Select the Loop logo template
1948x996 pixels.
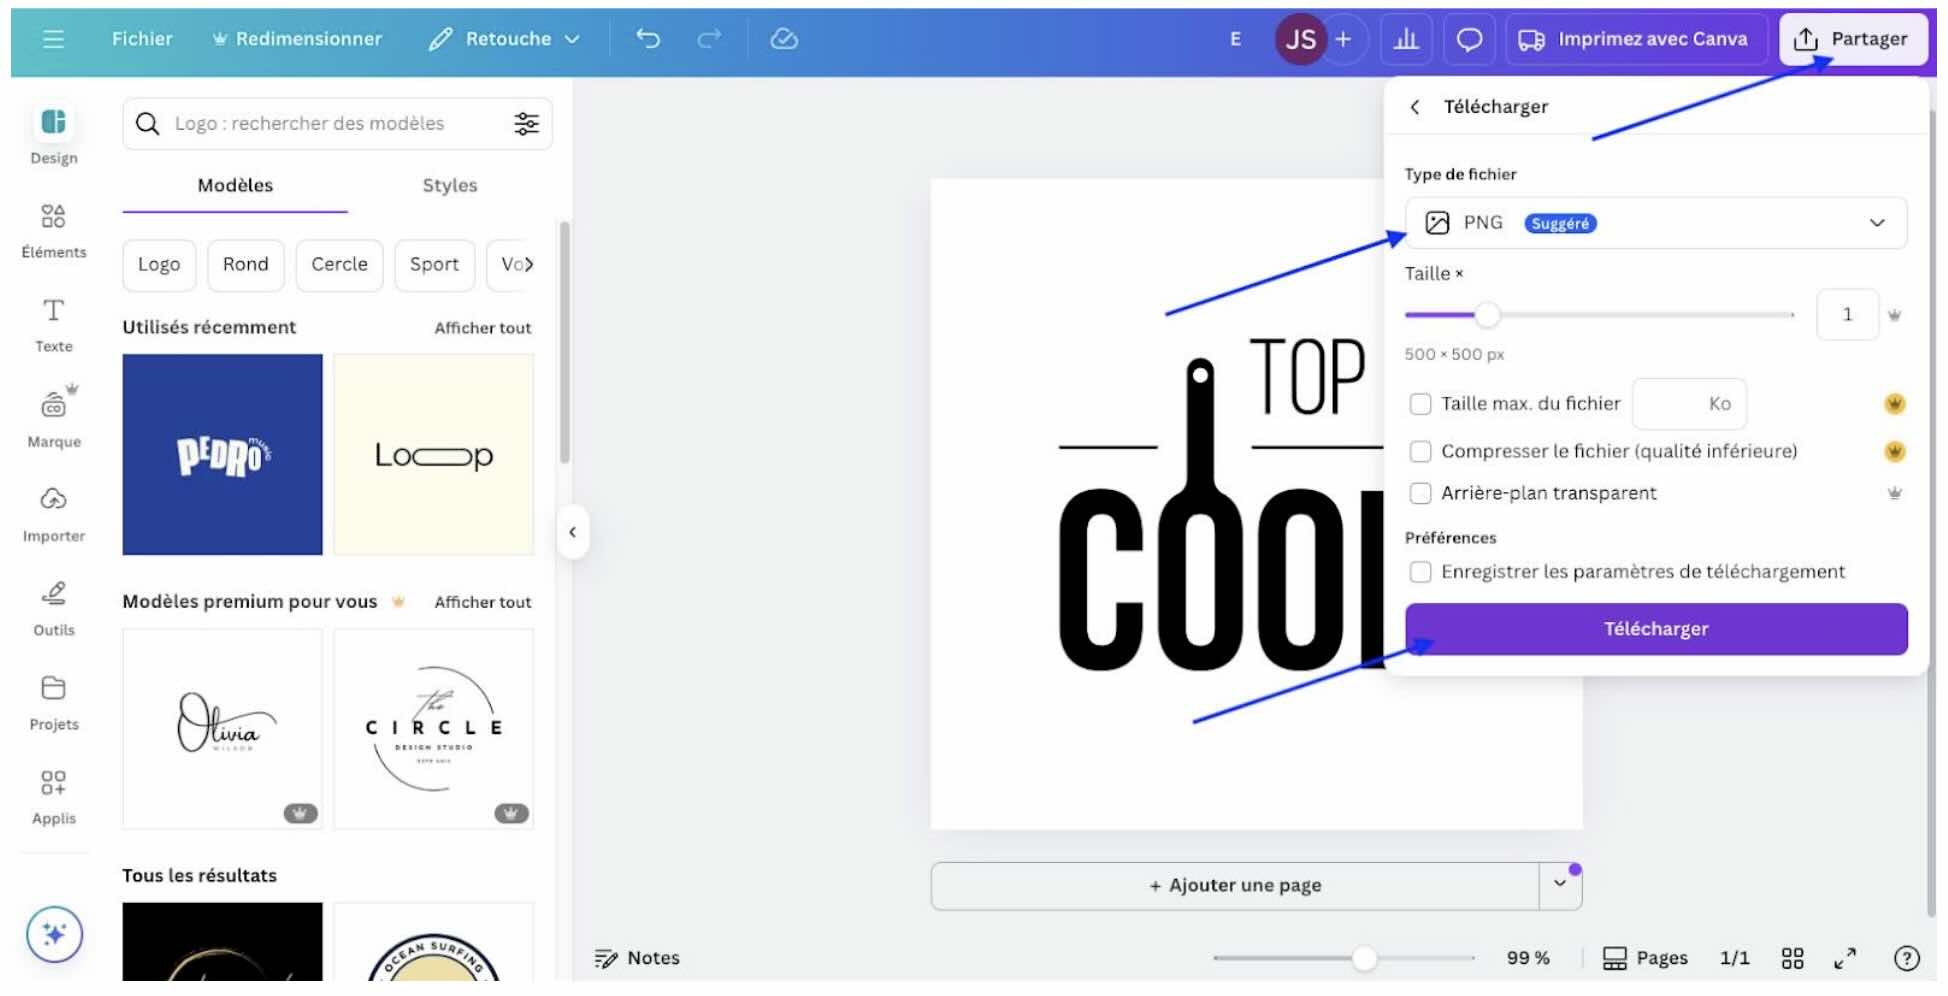(433, 454)
